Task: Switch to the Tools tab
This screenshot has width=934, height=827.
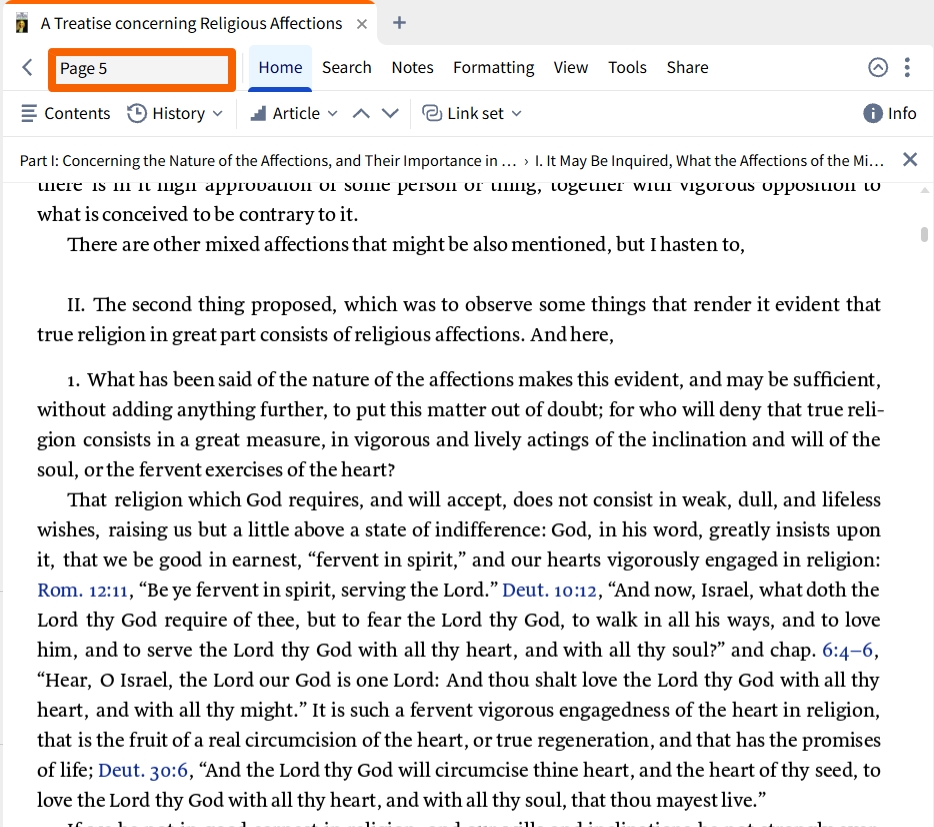Action: pyautogui.click(x=627, y=67)
